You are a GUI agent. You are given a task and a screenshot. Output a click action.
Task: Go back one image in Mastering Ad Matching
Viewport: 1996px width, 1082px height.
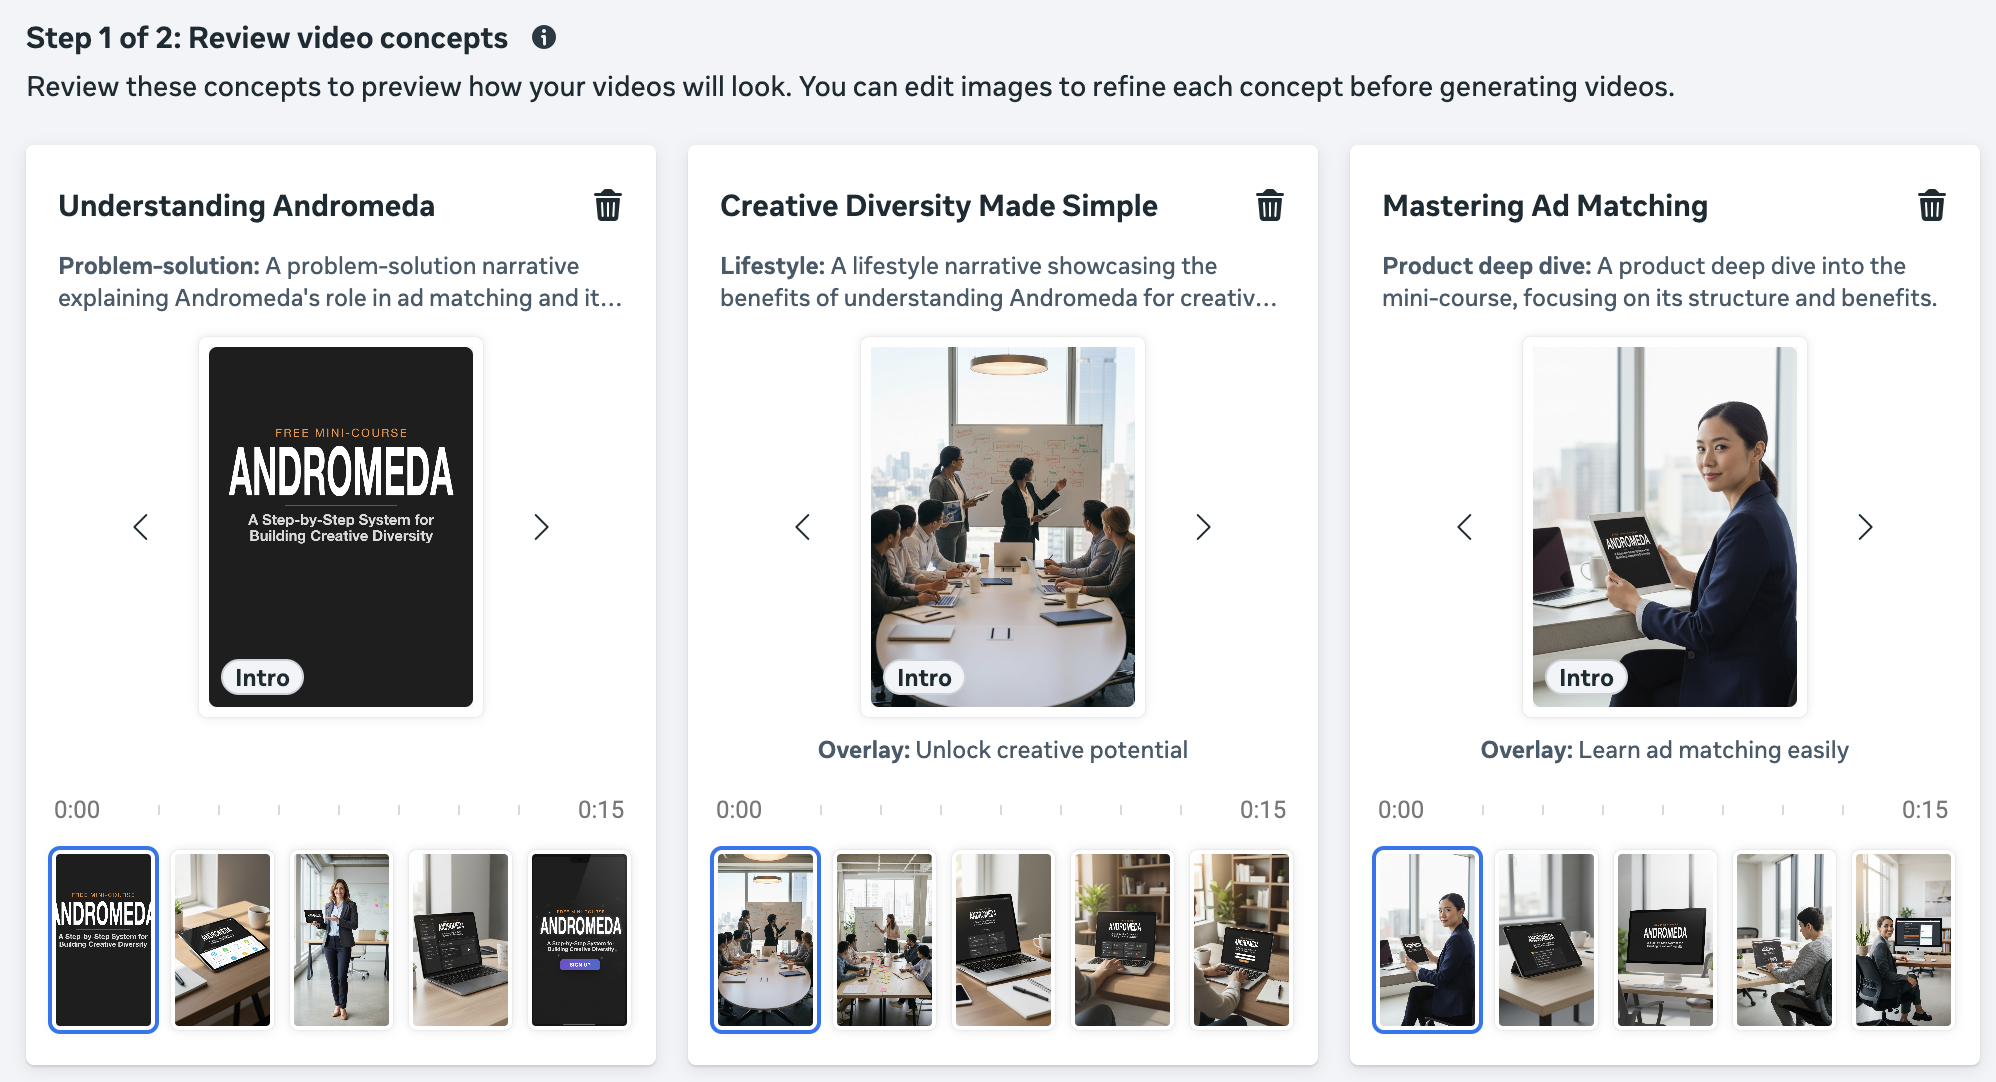pos(1465,527)
